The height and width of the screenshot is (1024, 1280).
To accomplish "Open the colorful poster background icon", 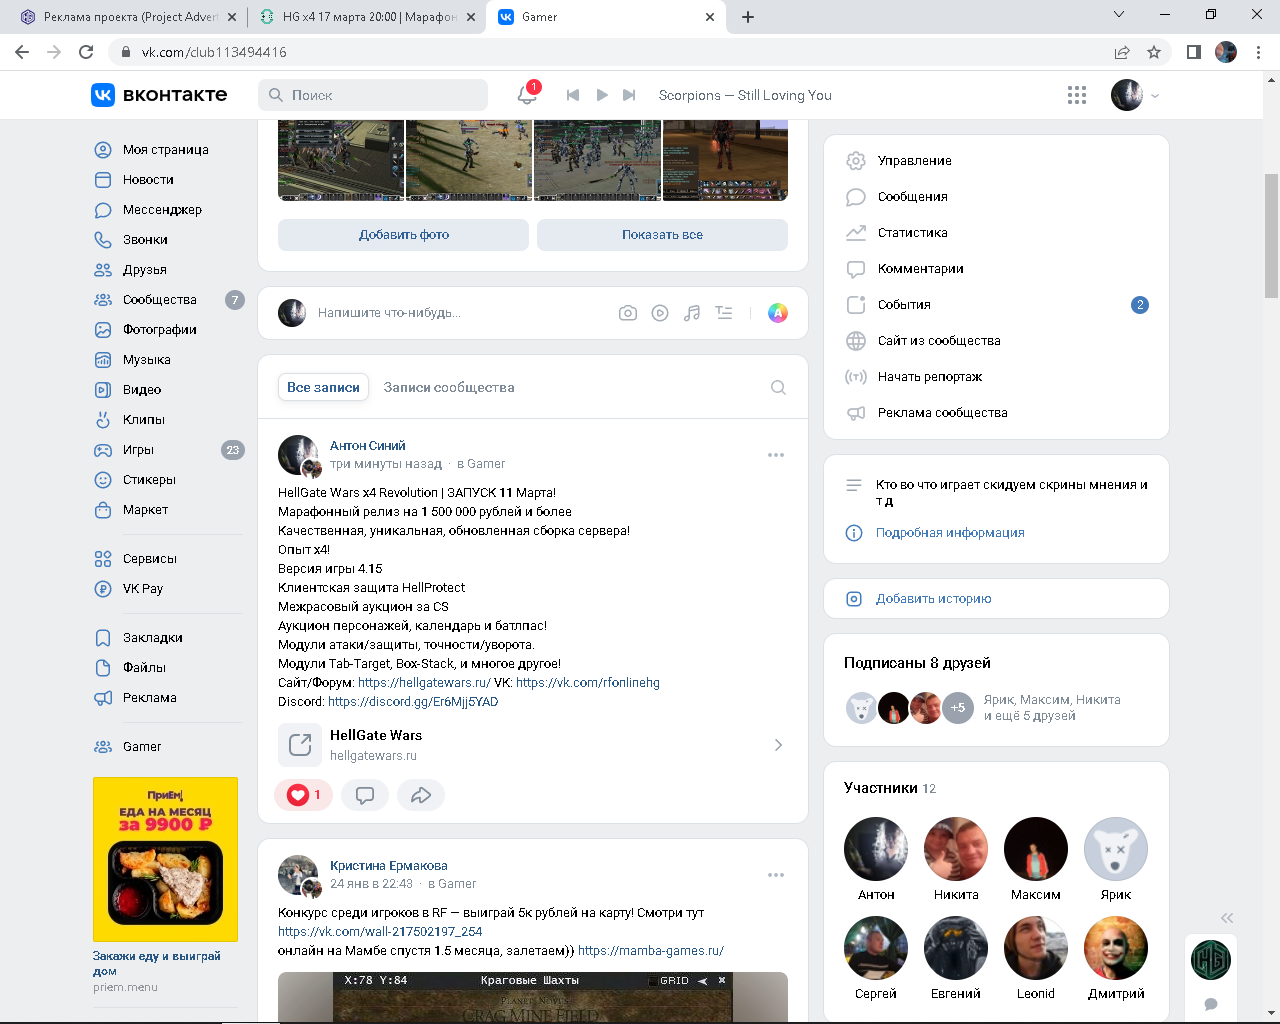I will click(x=778, y=313).
